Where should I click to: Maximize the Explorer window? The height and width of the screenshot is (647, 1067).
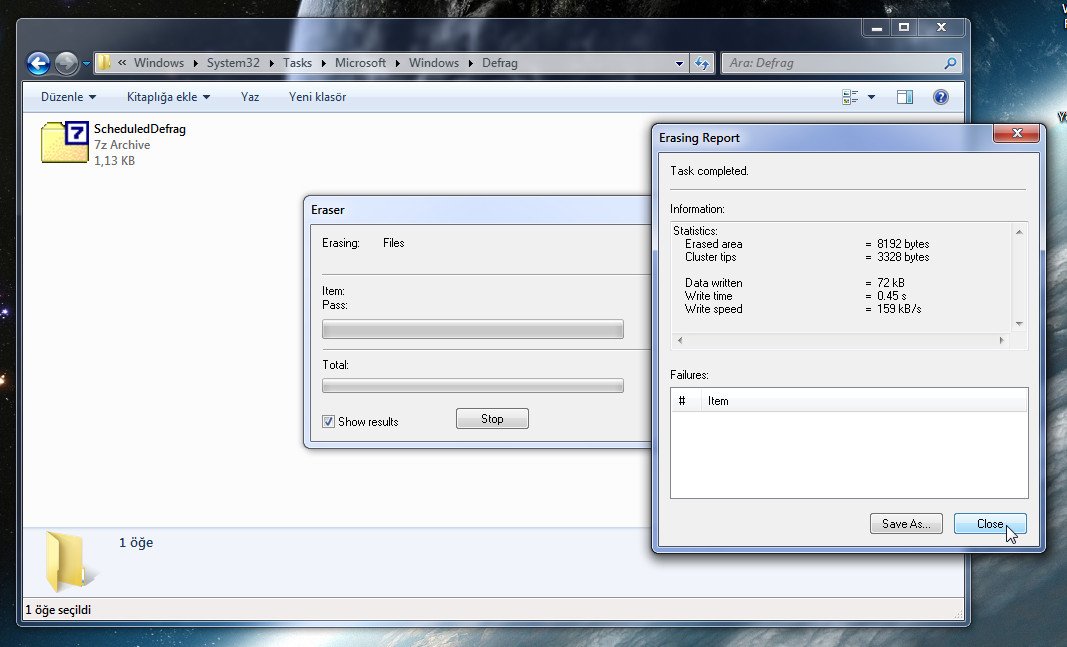pyautogui.click(x=904, y=28)
